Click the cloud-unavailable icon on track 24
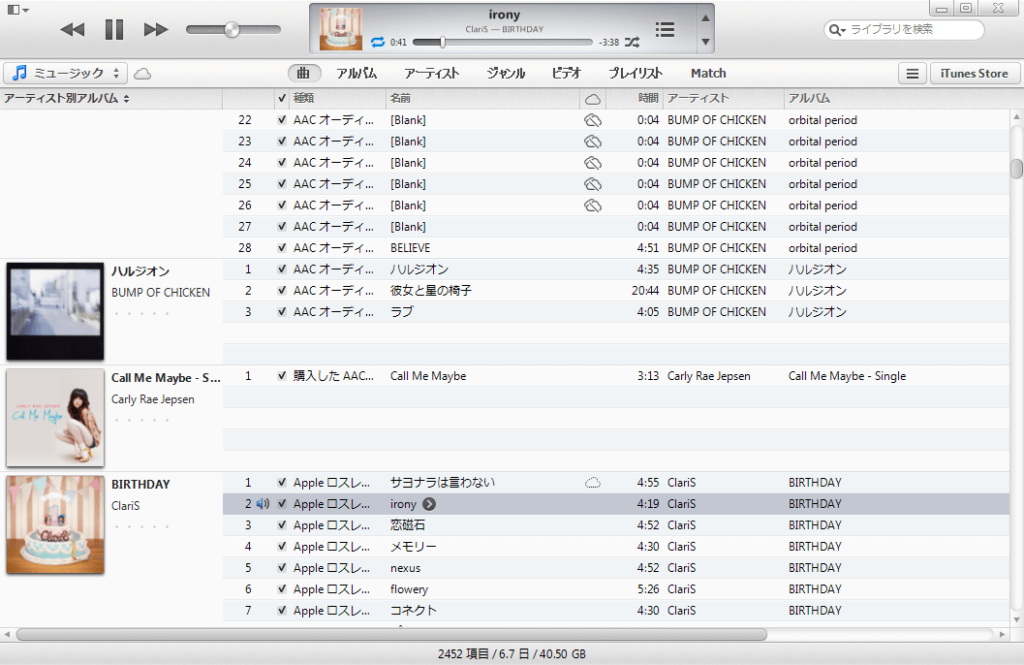This screenshot has width=1024, height=665. click(592, 163)
